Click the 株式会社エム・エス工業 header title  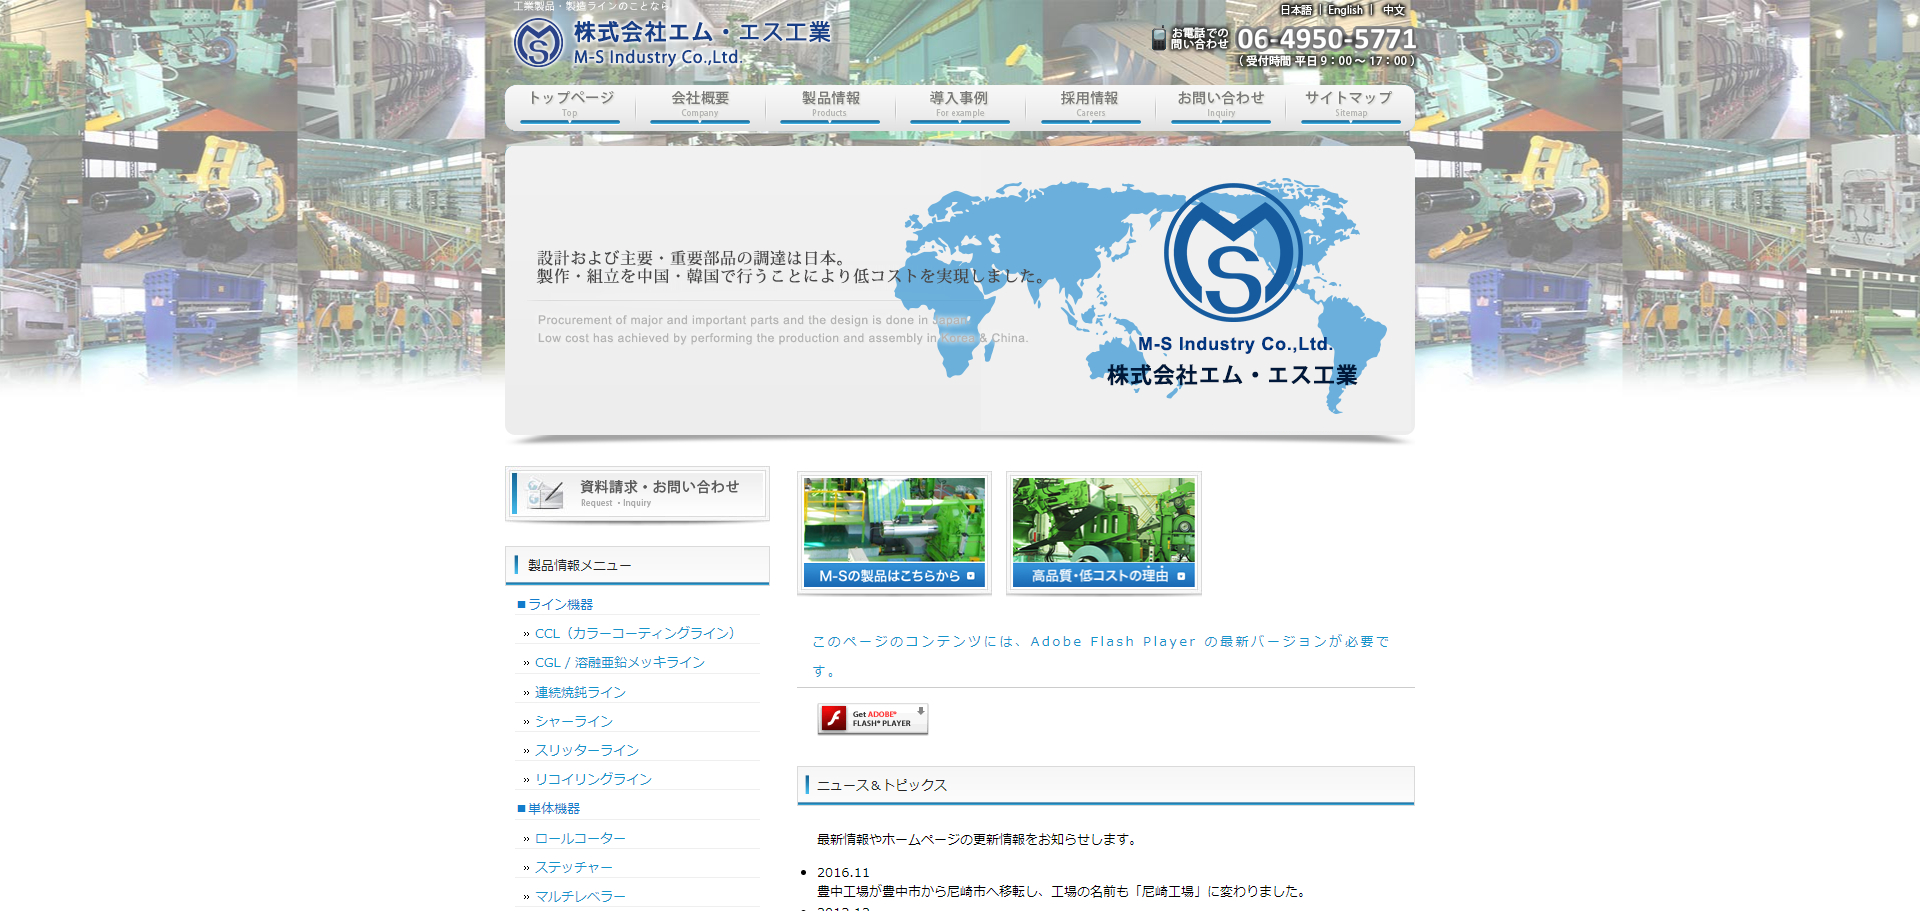702,32
